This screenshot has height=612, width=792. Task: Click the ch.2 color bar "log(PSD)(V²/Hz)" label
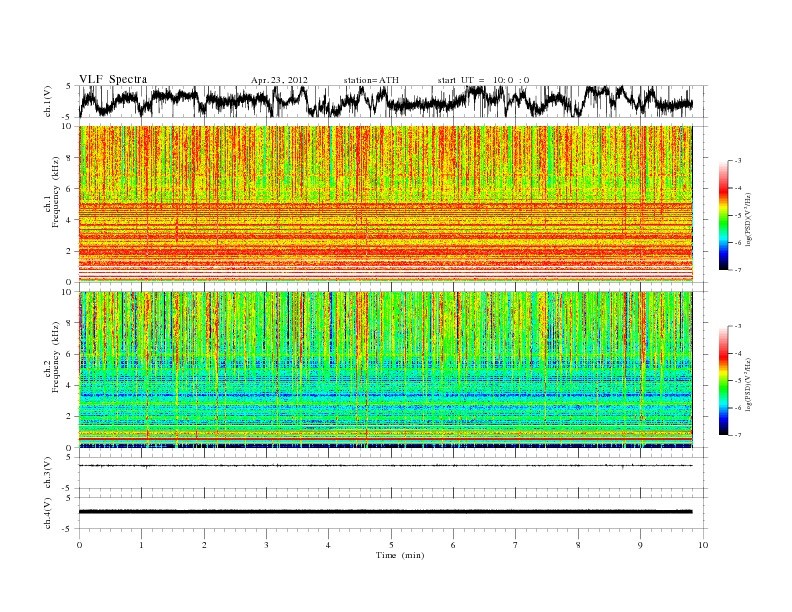(748, 384)
